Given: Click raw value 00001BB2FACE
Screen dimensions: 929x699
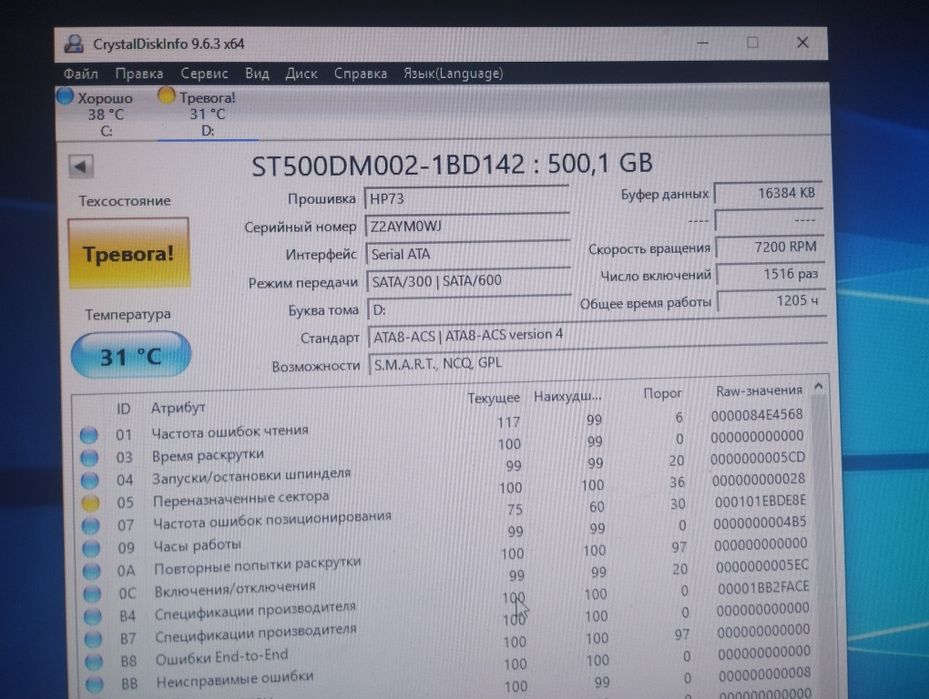Looking at the screenshot, I should pyautogui.click(x=763, y=588).
